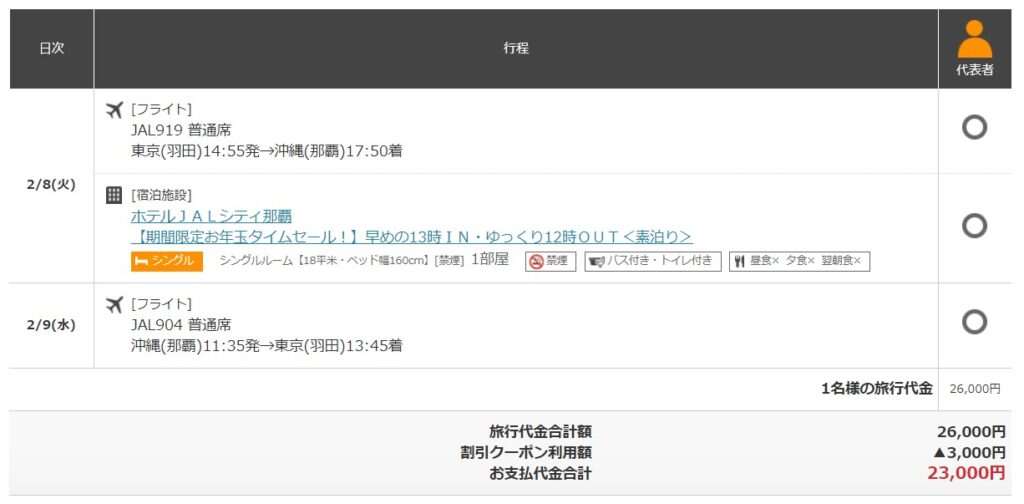Viewport: 1024px width, 504px height.
Task: Click the JAL919 普通席 text
Action: coord(181,130)
